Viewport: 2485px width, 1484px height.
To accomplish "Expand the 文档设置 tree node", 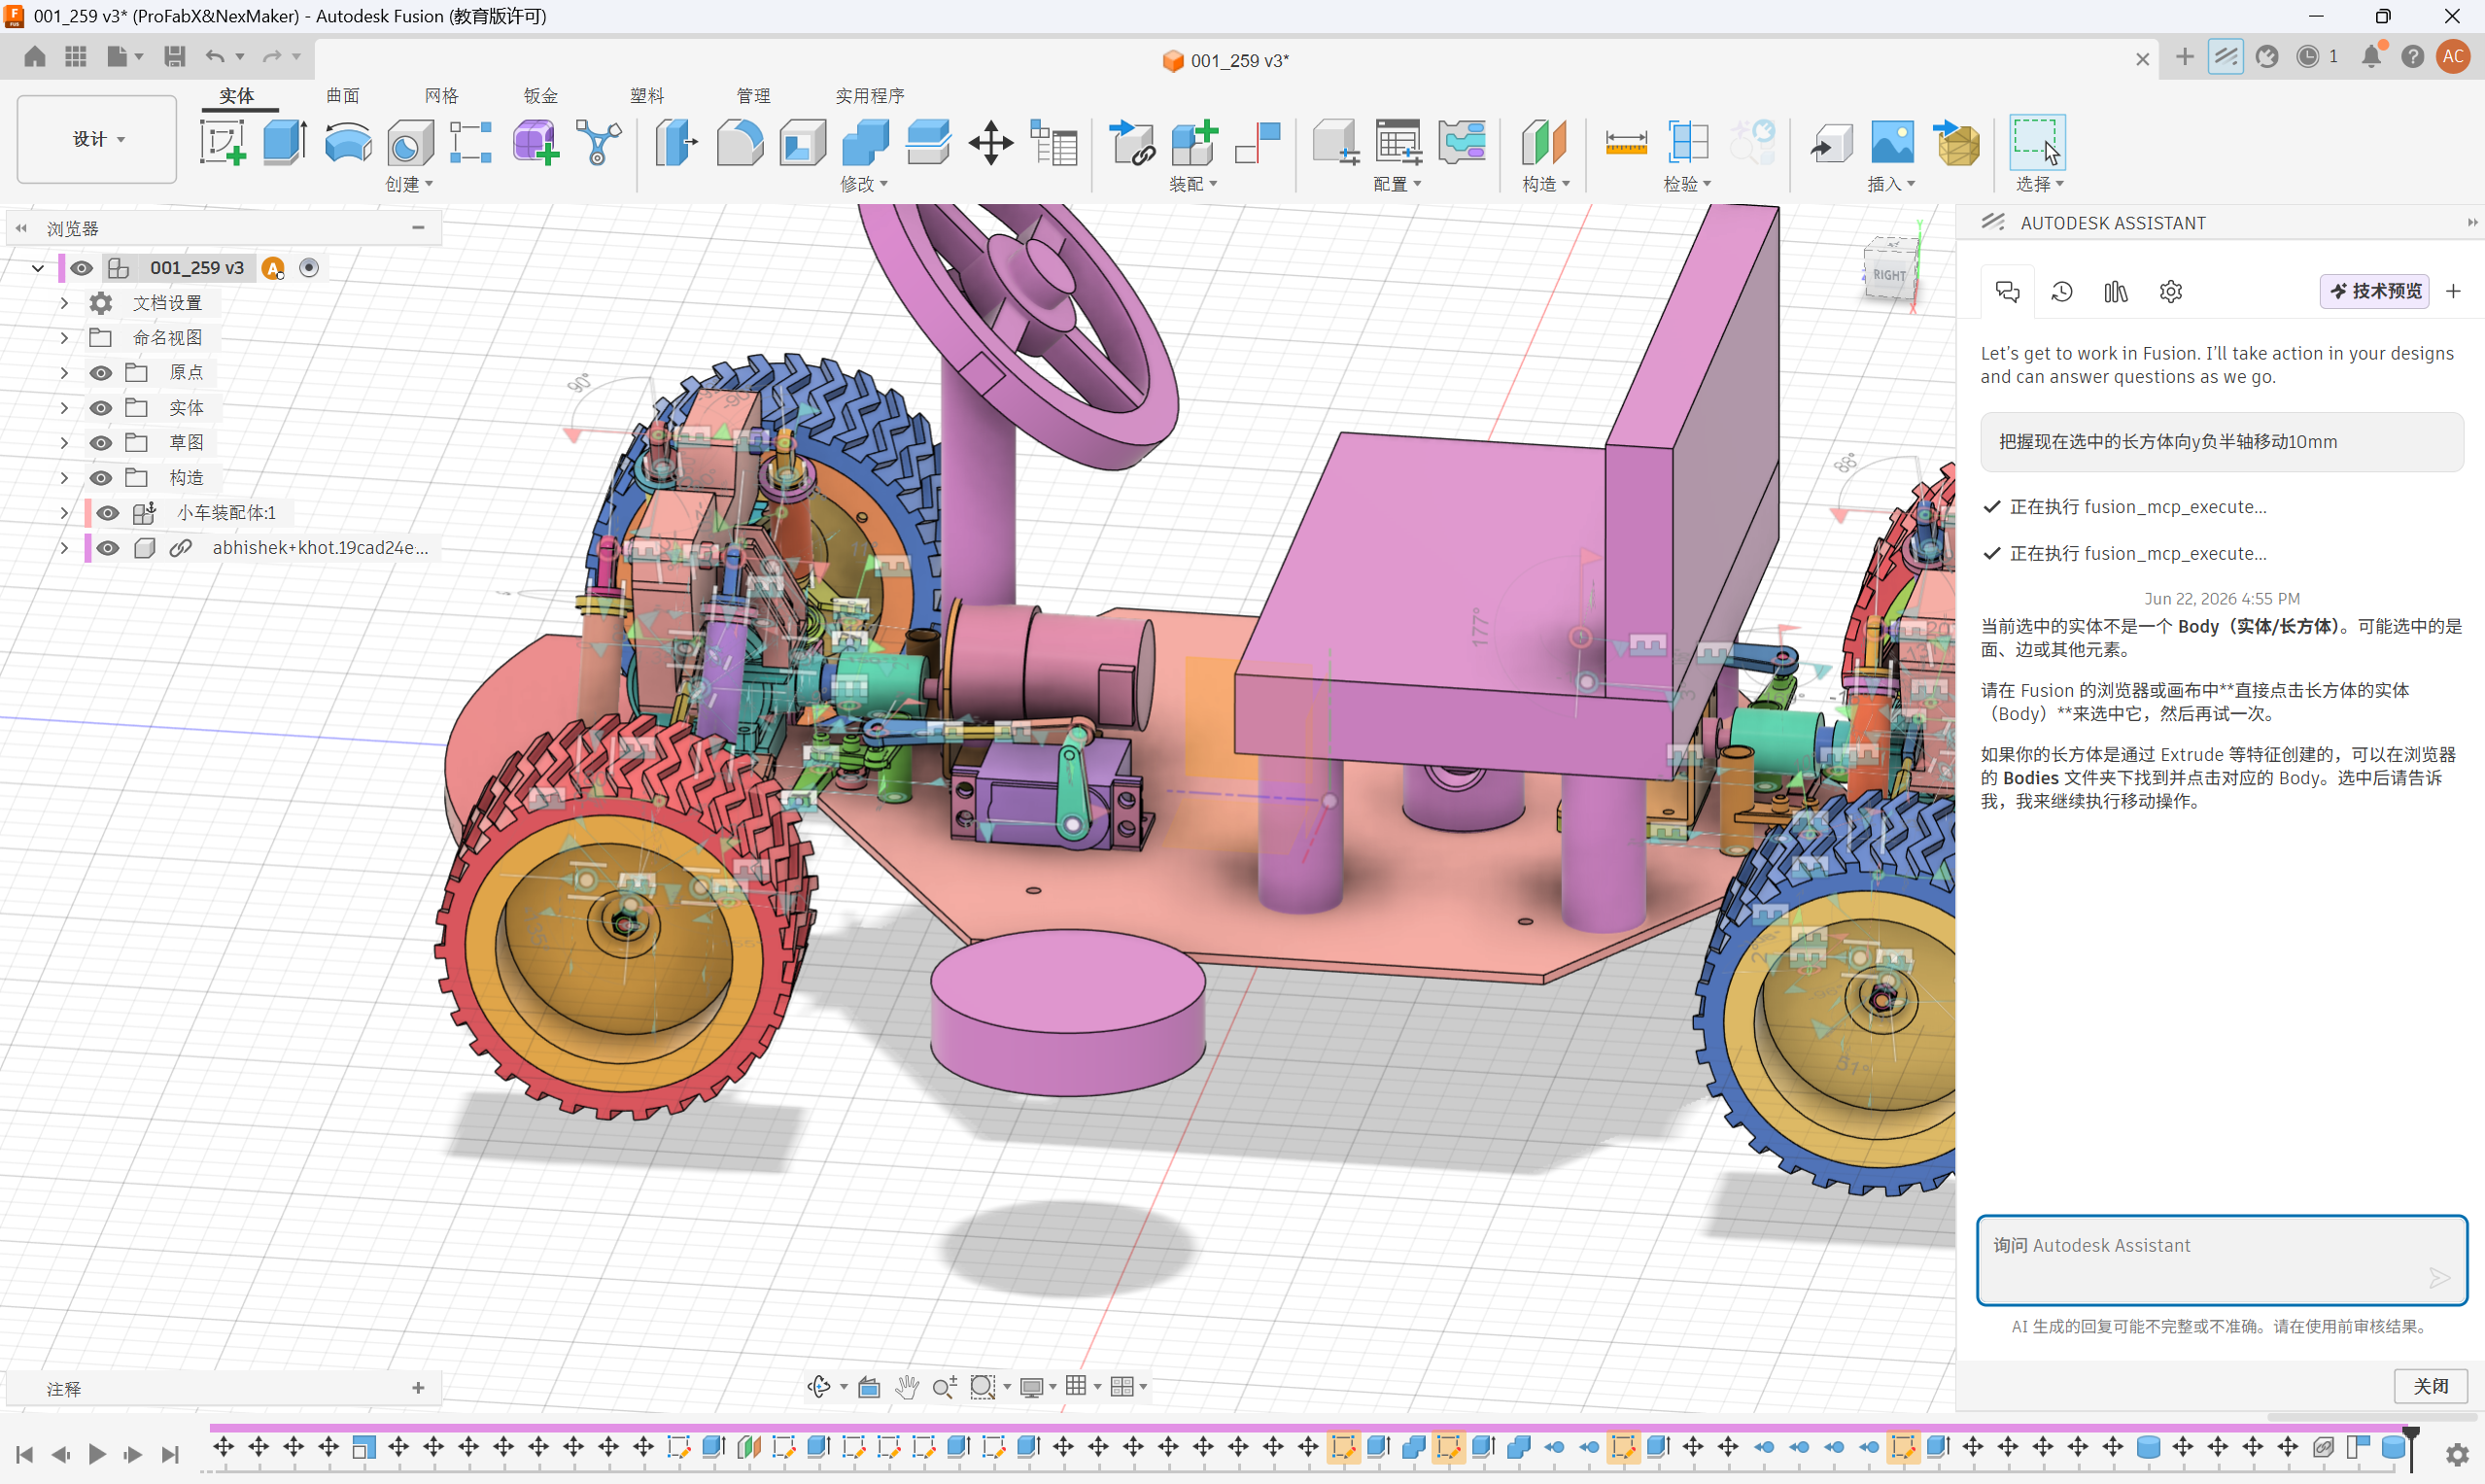I will [64, 303].
